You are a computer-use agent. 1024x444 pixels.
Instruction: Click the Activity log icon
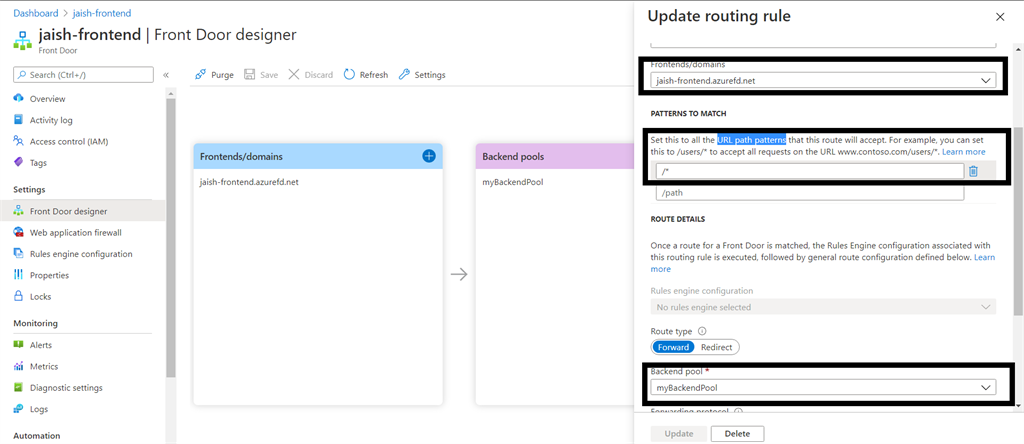click(18, 120)
